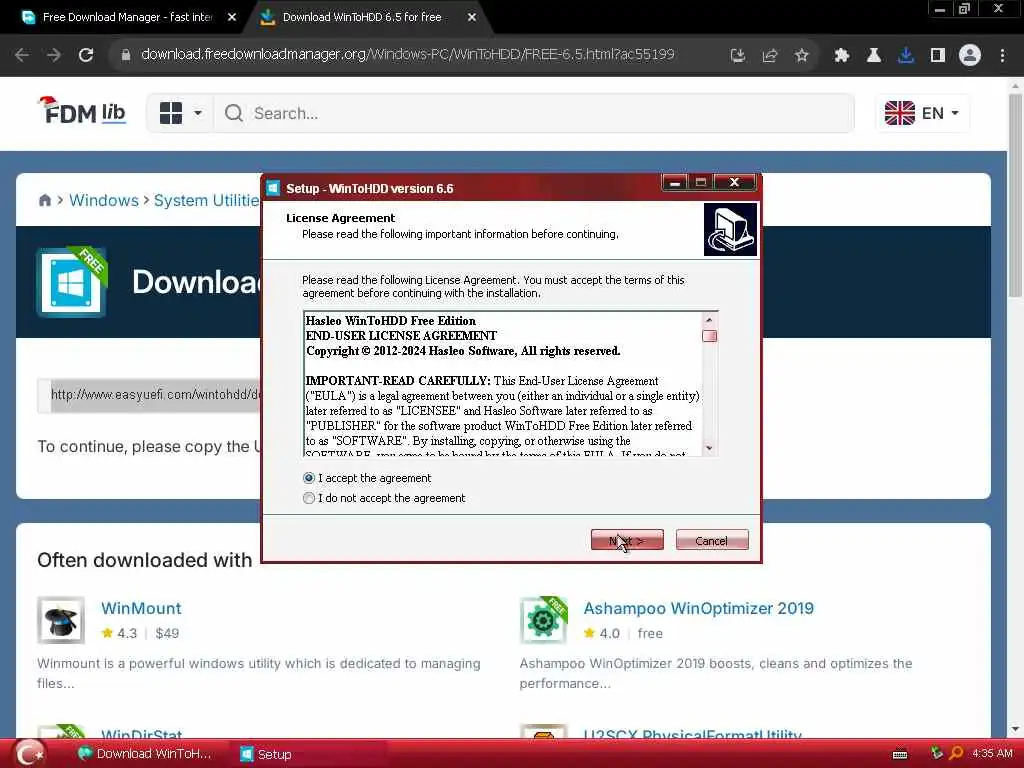Go forward in browser history

tap(54, 55)
